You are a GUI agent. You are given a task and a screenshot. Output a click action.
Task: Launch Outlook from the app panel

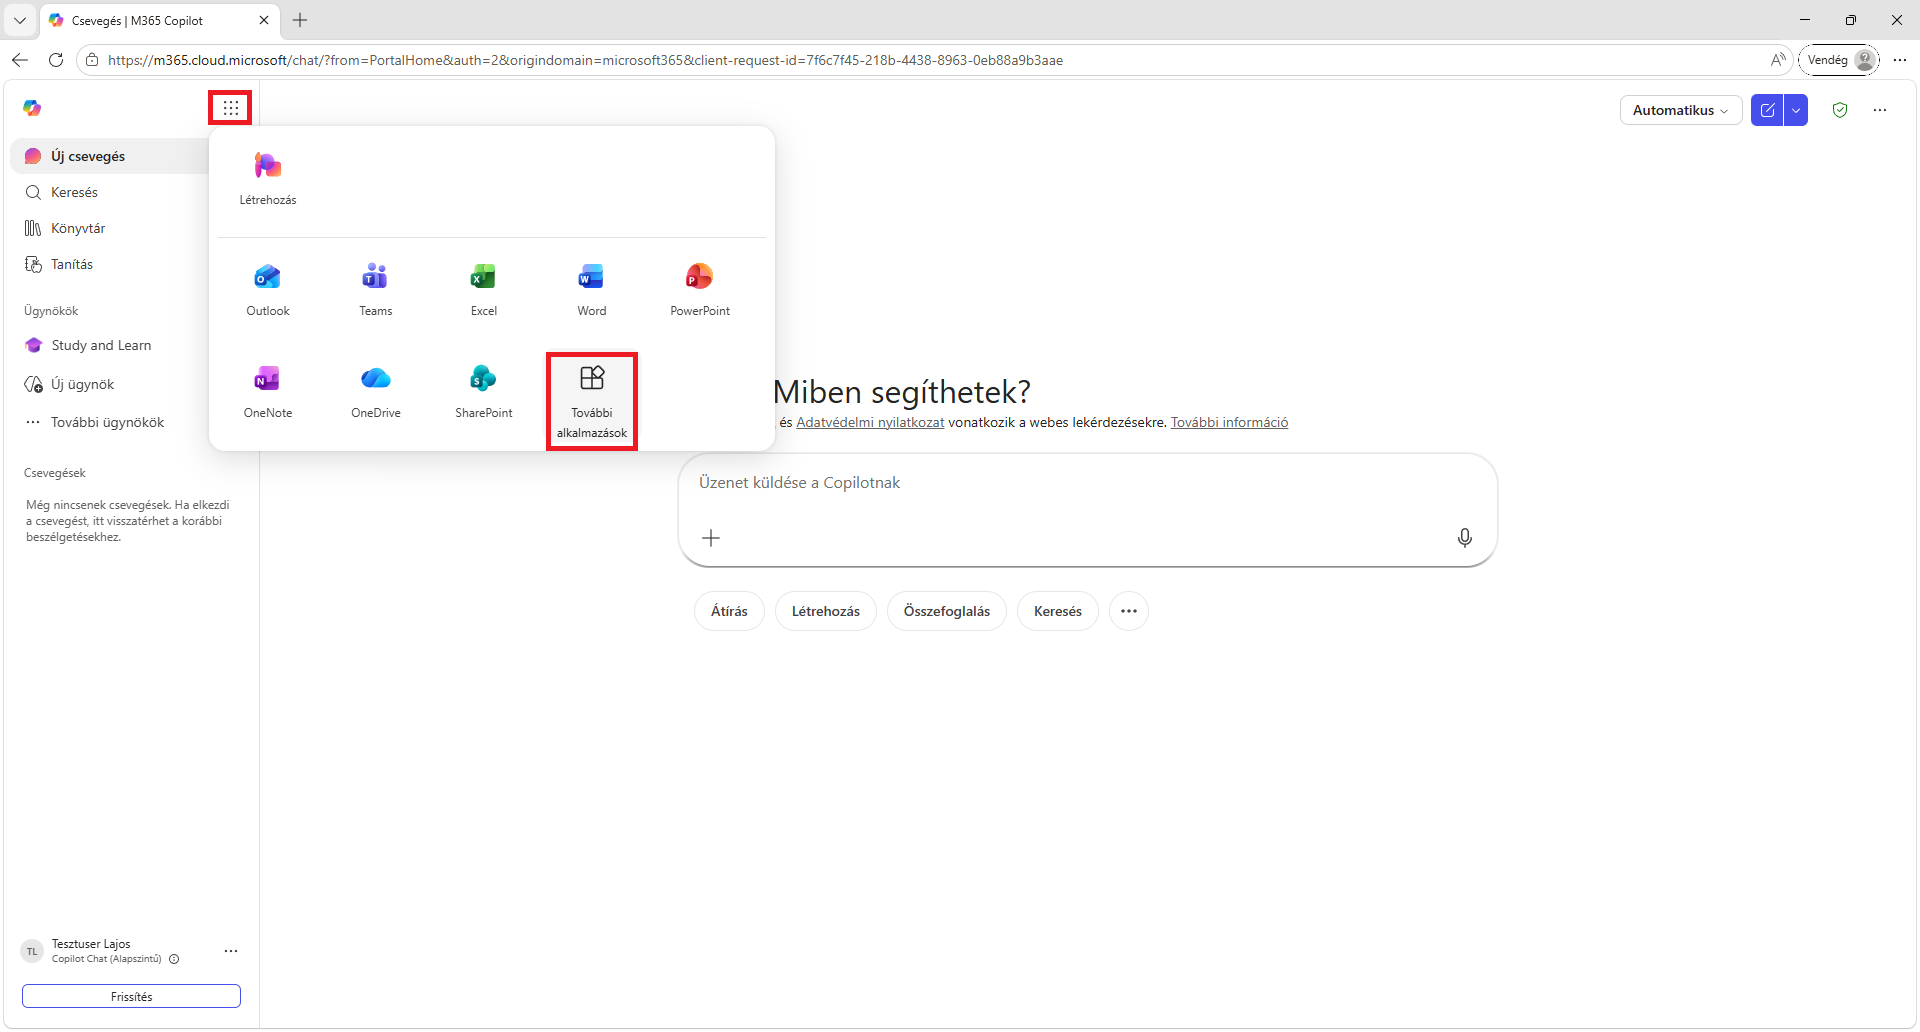[x=268, y=290]
